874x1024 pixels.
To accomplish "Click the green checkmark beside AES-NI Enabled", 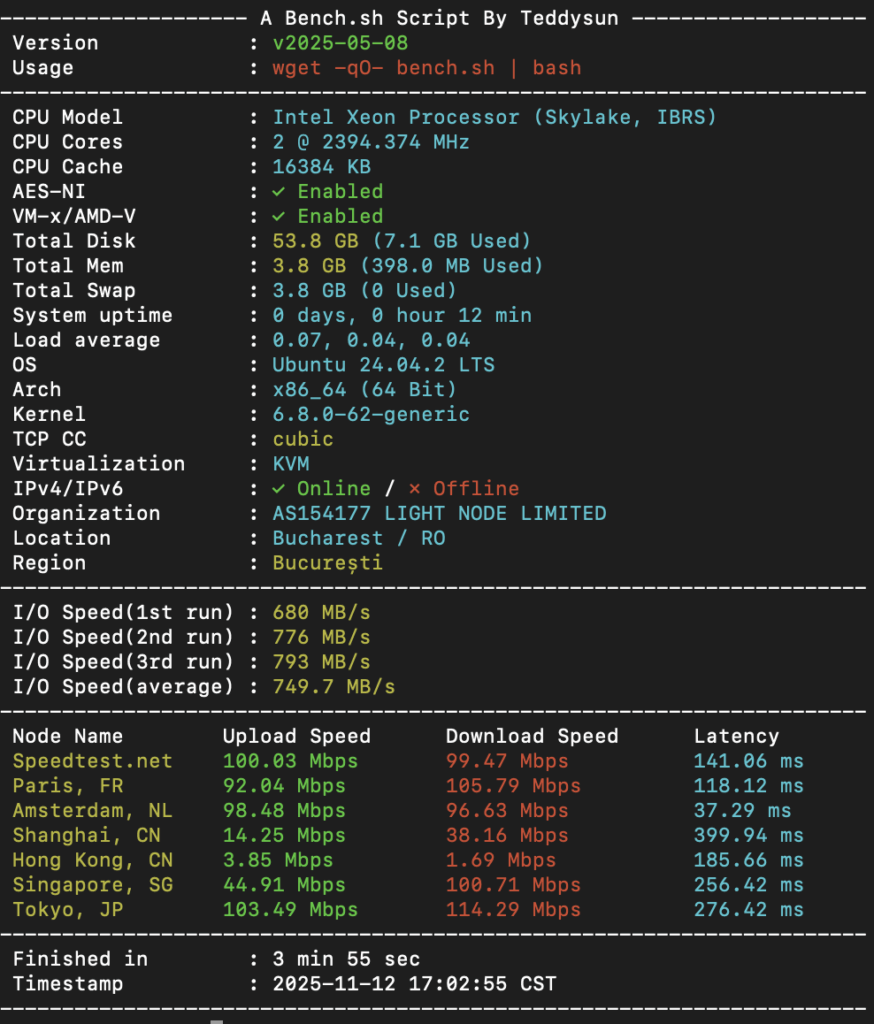I will click(279, 192).
